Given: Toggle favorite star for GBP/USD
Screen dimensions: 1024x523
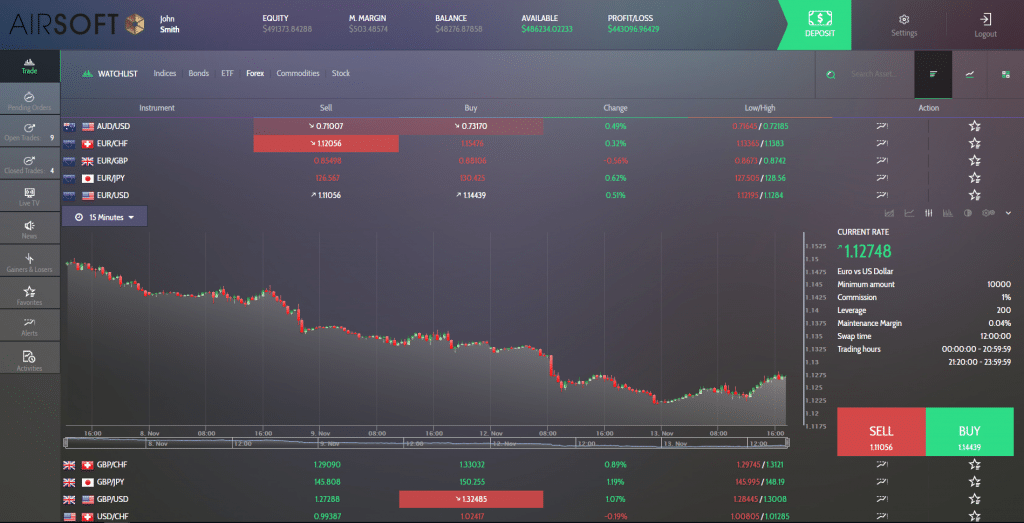Looking at the screenshot, I should 974,499.
